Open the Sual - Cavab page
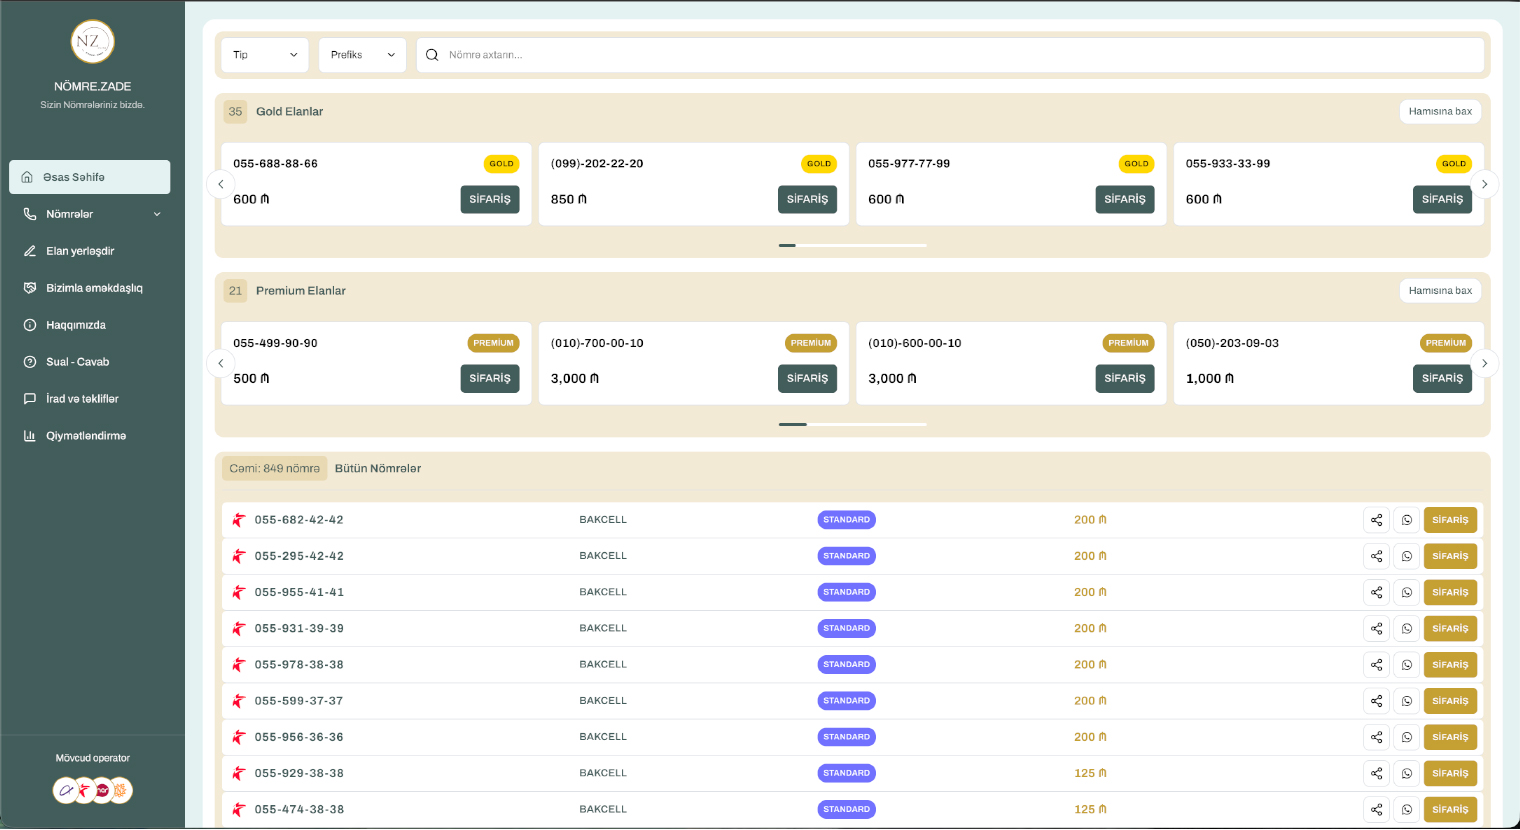The width and height of the screenshot is (1520, 830). [x=77, y=362]
